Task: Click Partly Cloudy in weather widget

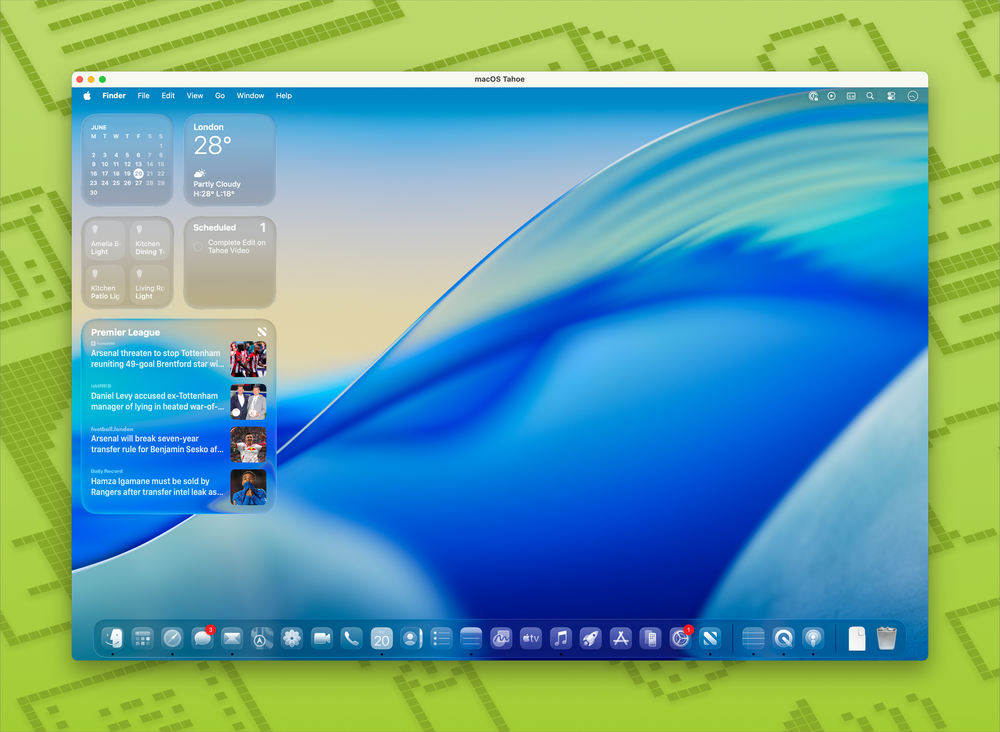Action: point(217,184)
